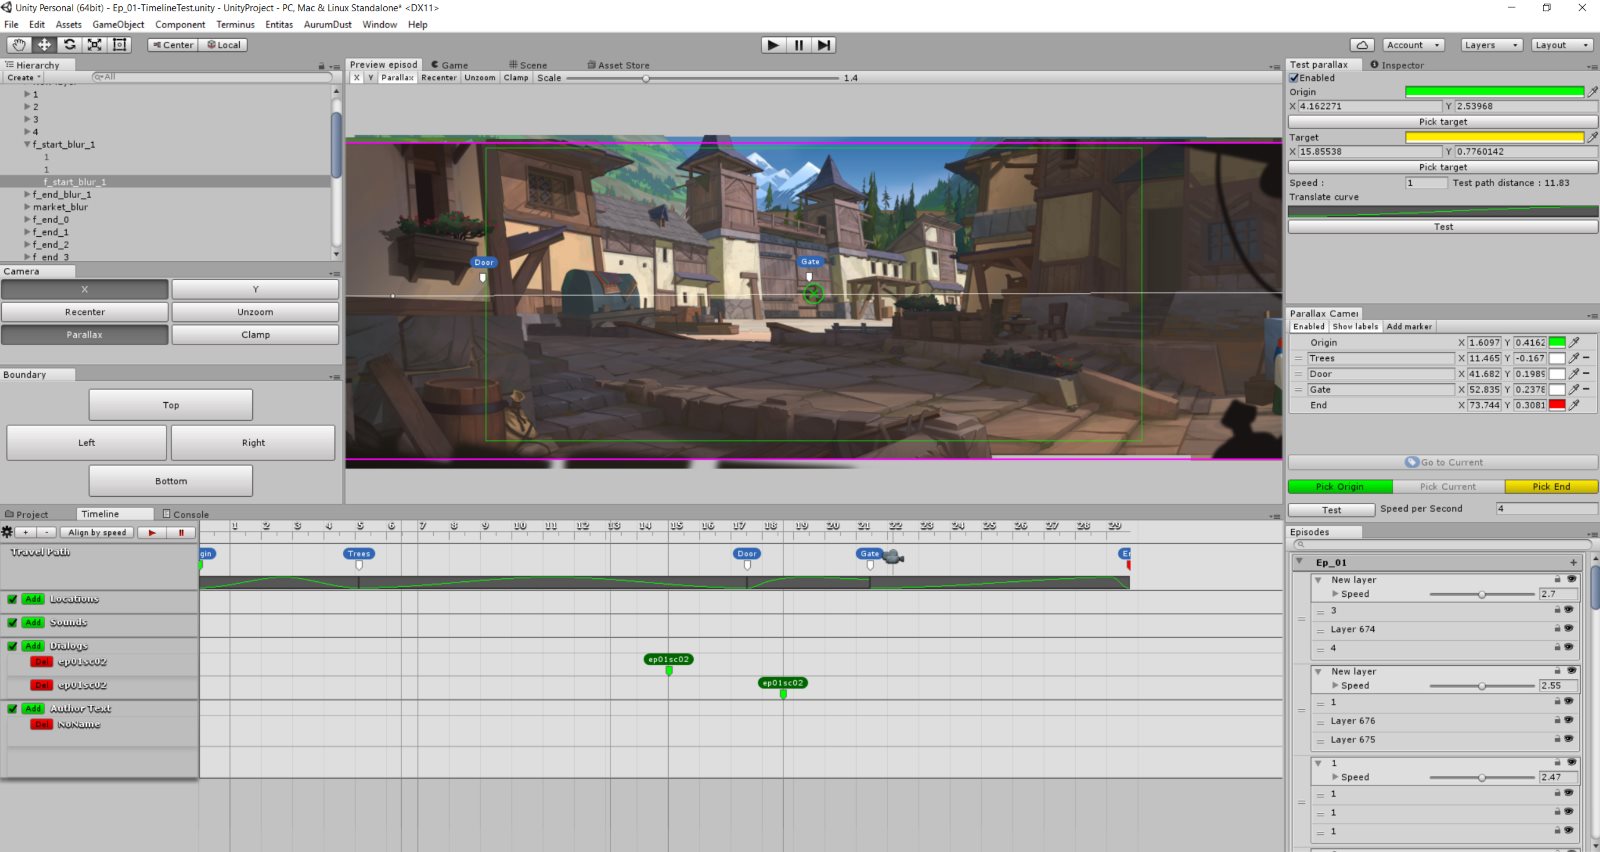This screenshot has height=852, width=1600.
Task: Open the Cloud services icon
Action: tap(1362, 45)
